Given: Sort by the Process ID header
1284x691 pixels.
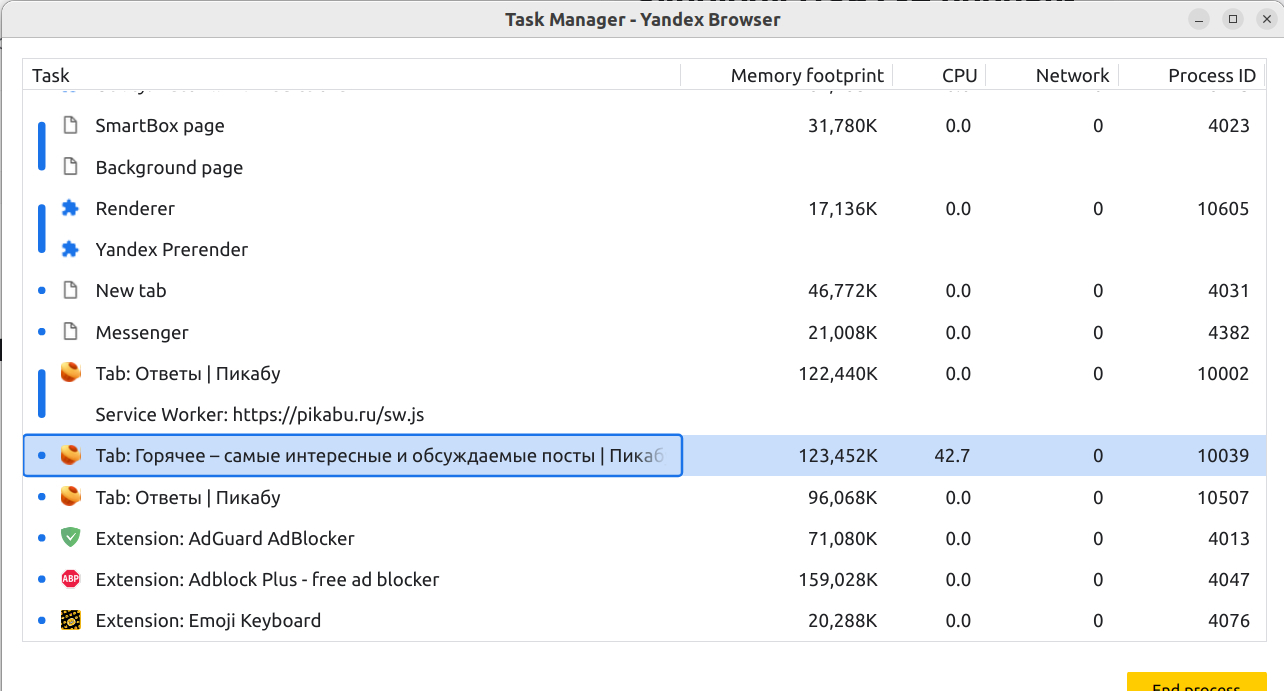Looking at the screenshot, I should click(x=1211, y=76).
